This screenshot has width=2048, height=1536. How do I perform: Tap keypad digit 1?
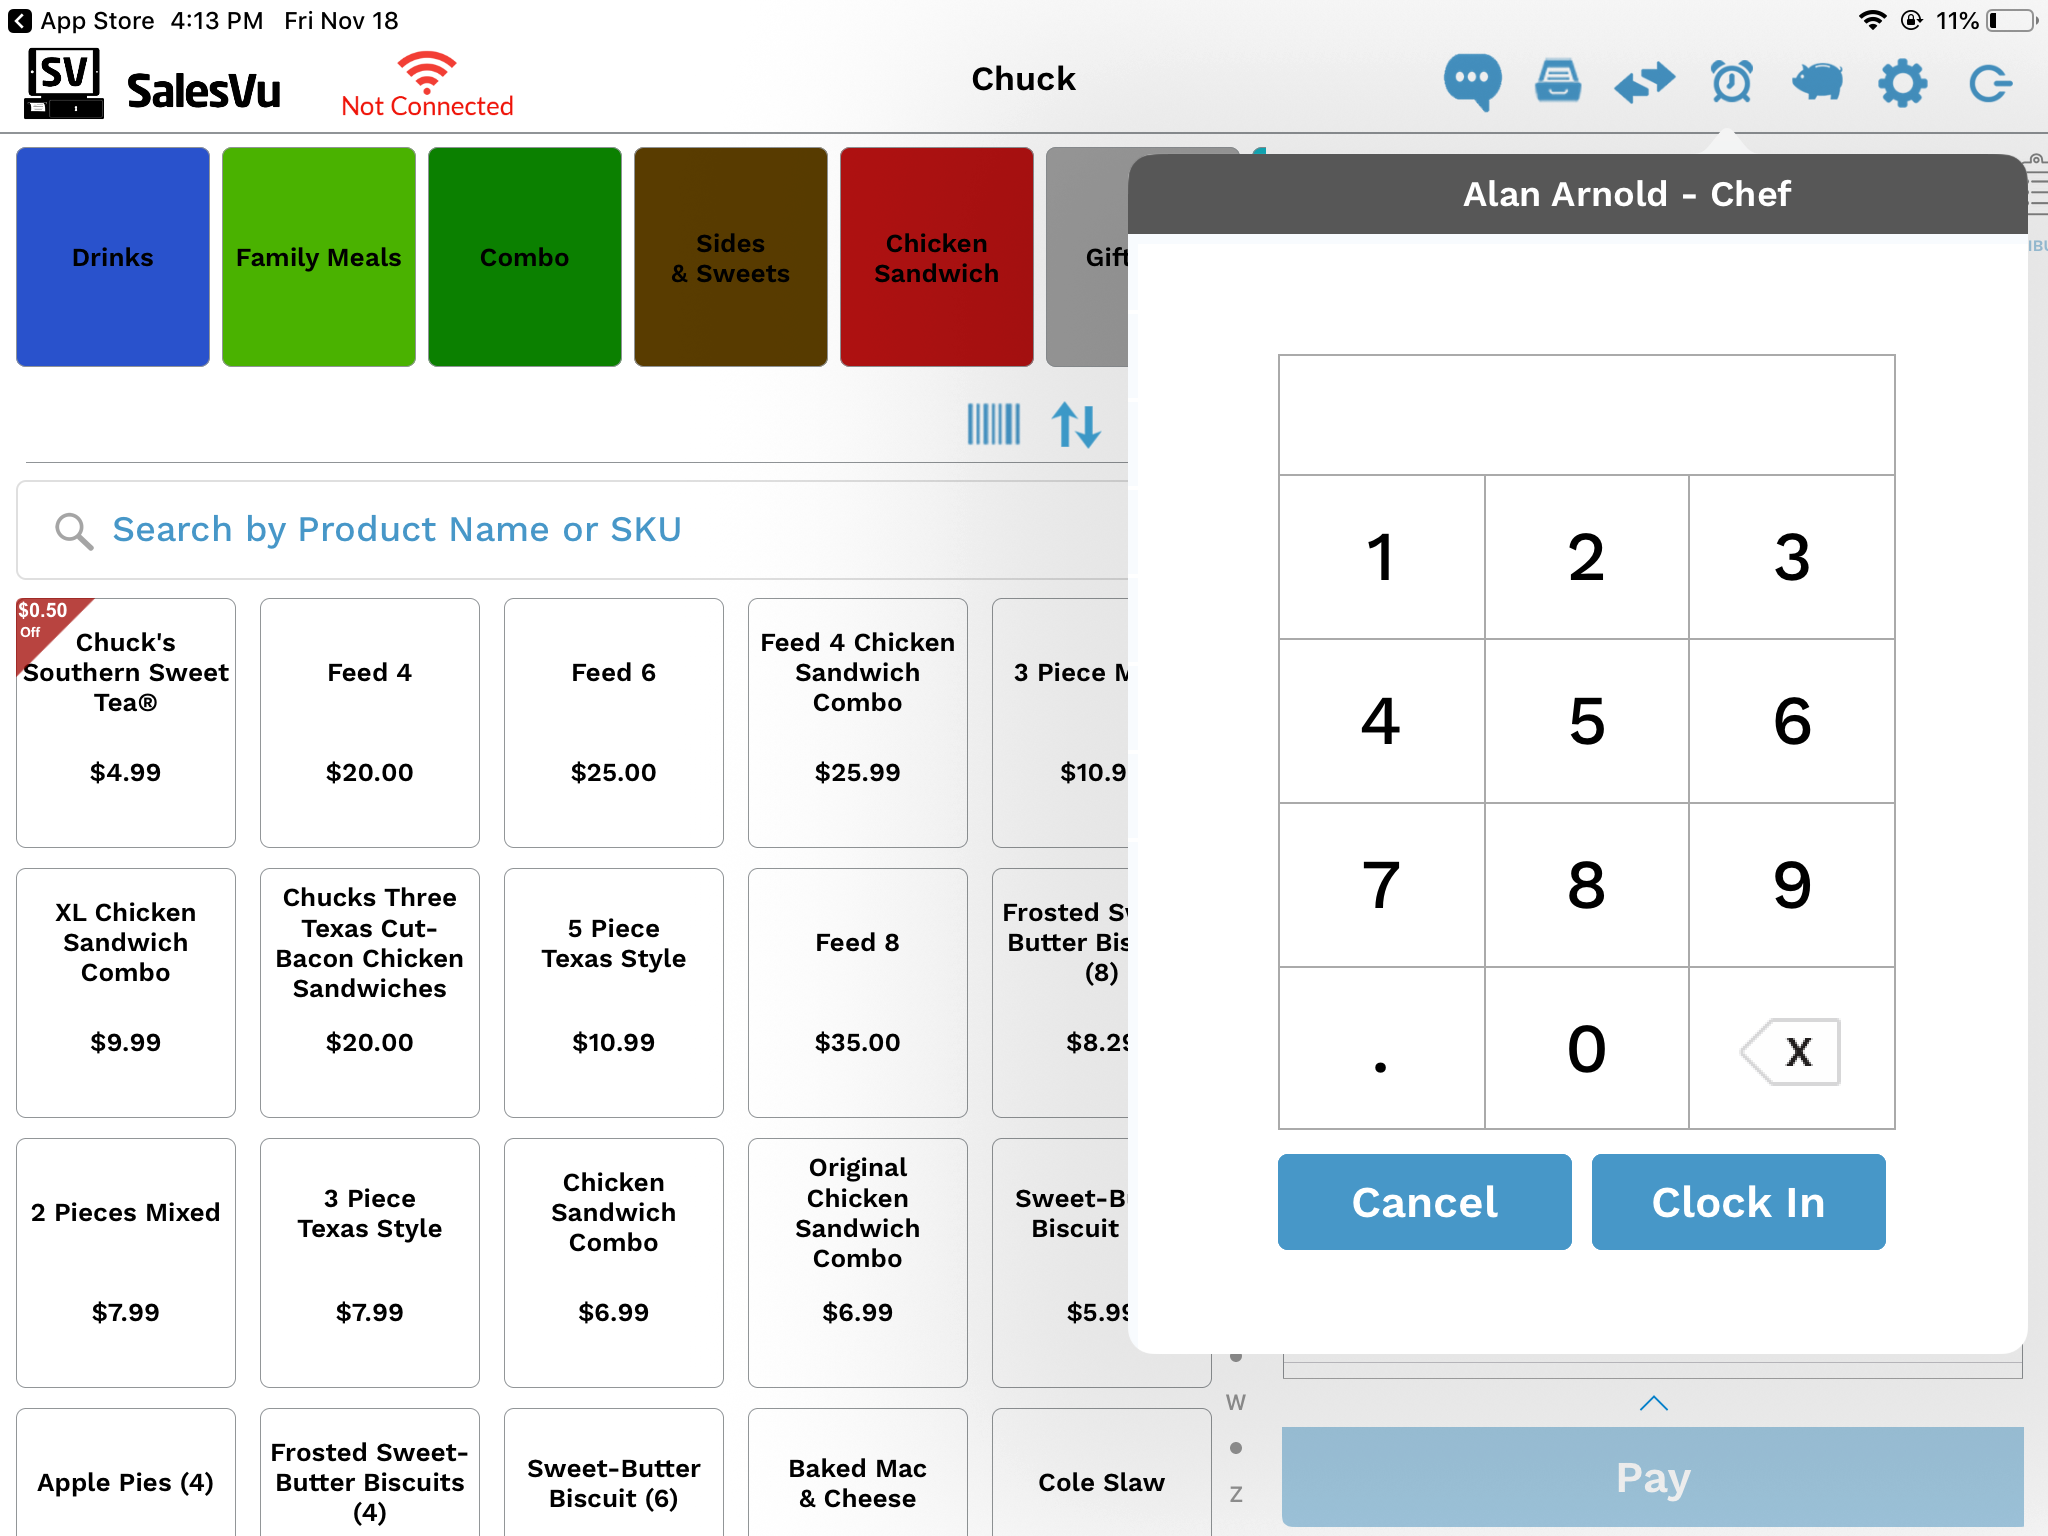1382,557
